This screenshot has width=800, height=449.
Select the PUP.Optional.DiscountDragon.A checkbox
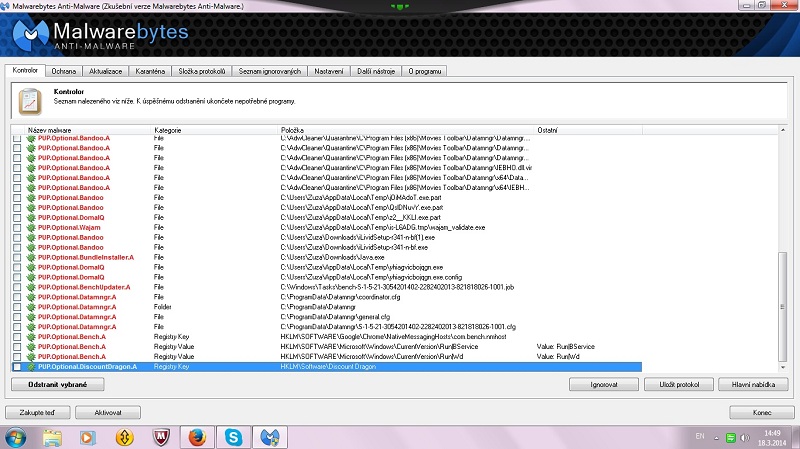tap(16, 367)
